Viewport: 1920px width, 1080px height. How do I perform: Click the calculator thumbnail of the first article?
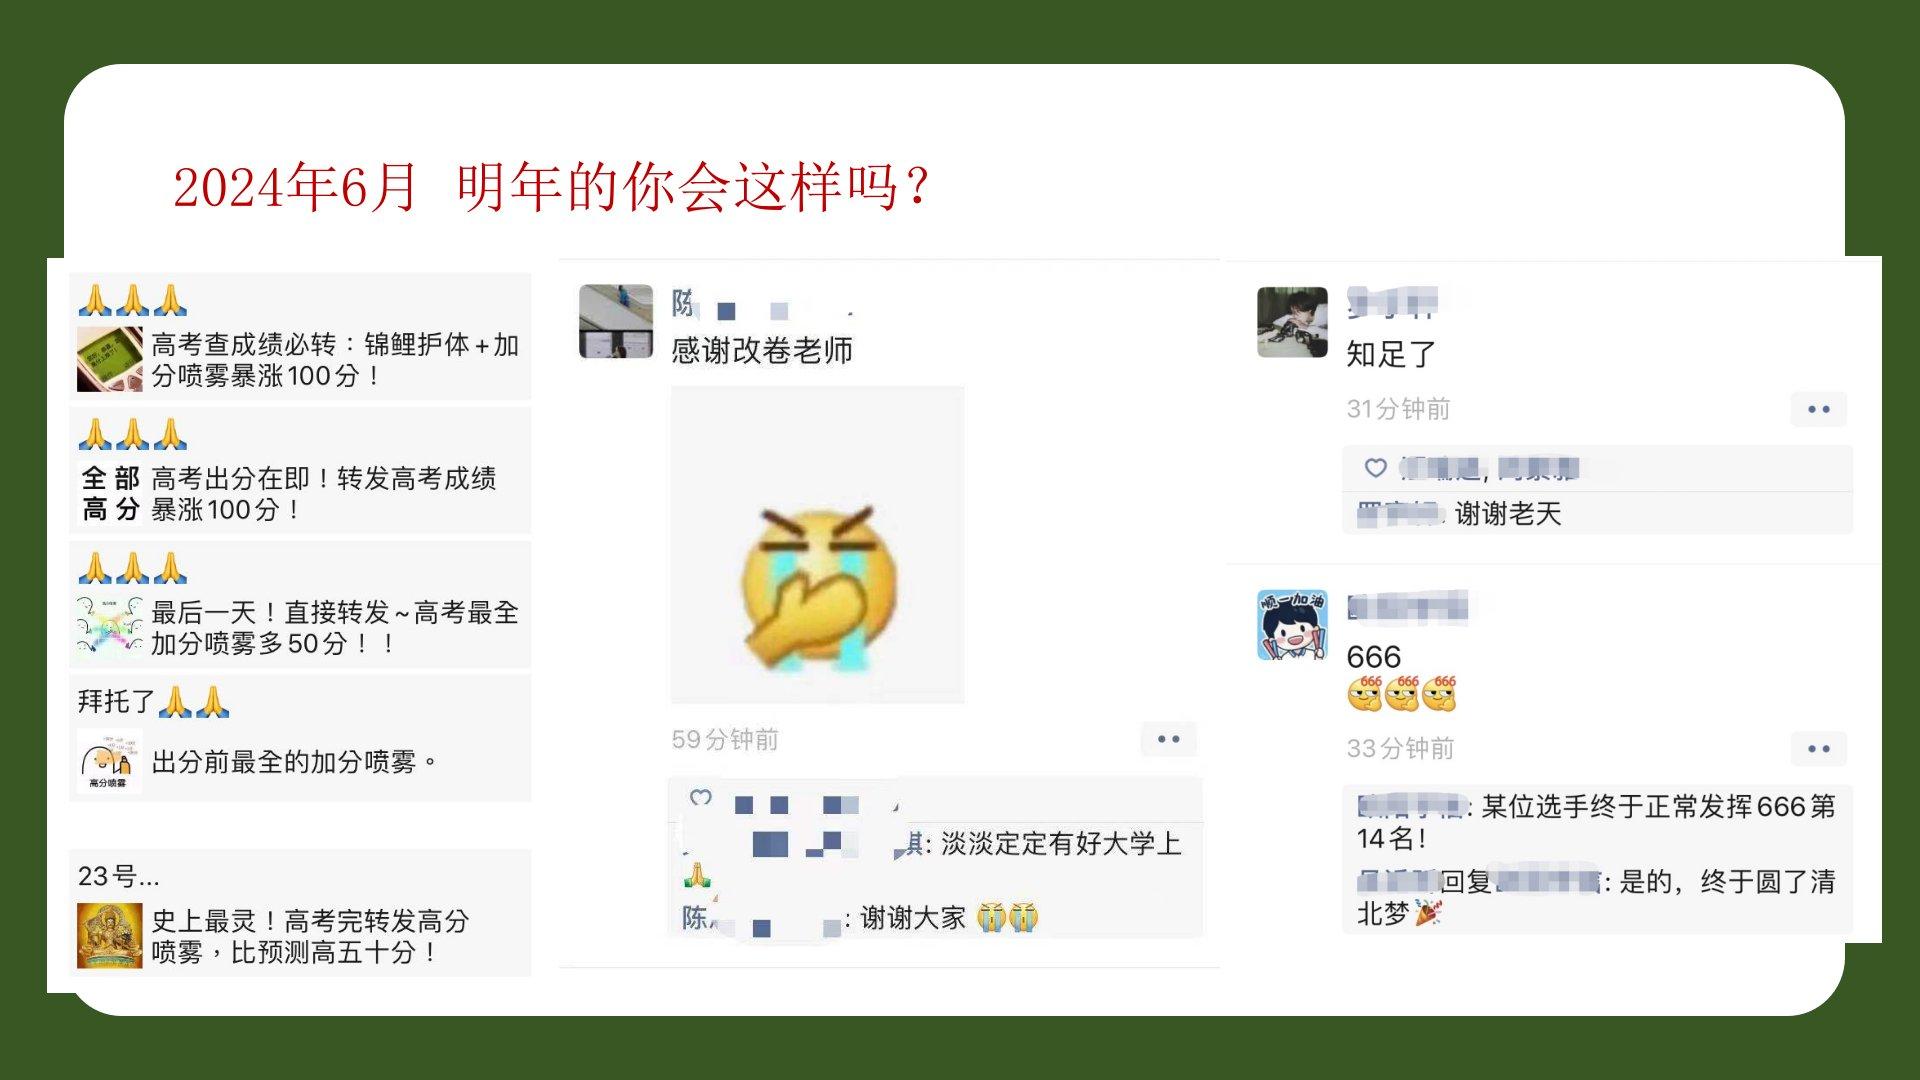coord(110,359)
